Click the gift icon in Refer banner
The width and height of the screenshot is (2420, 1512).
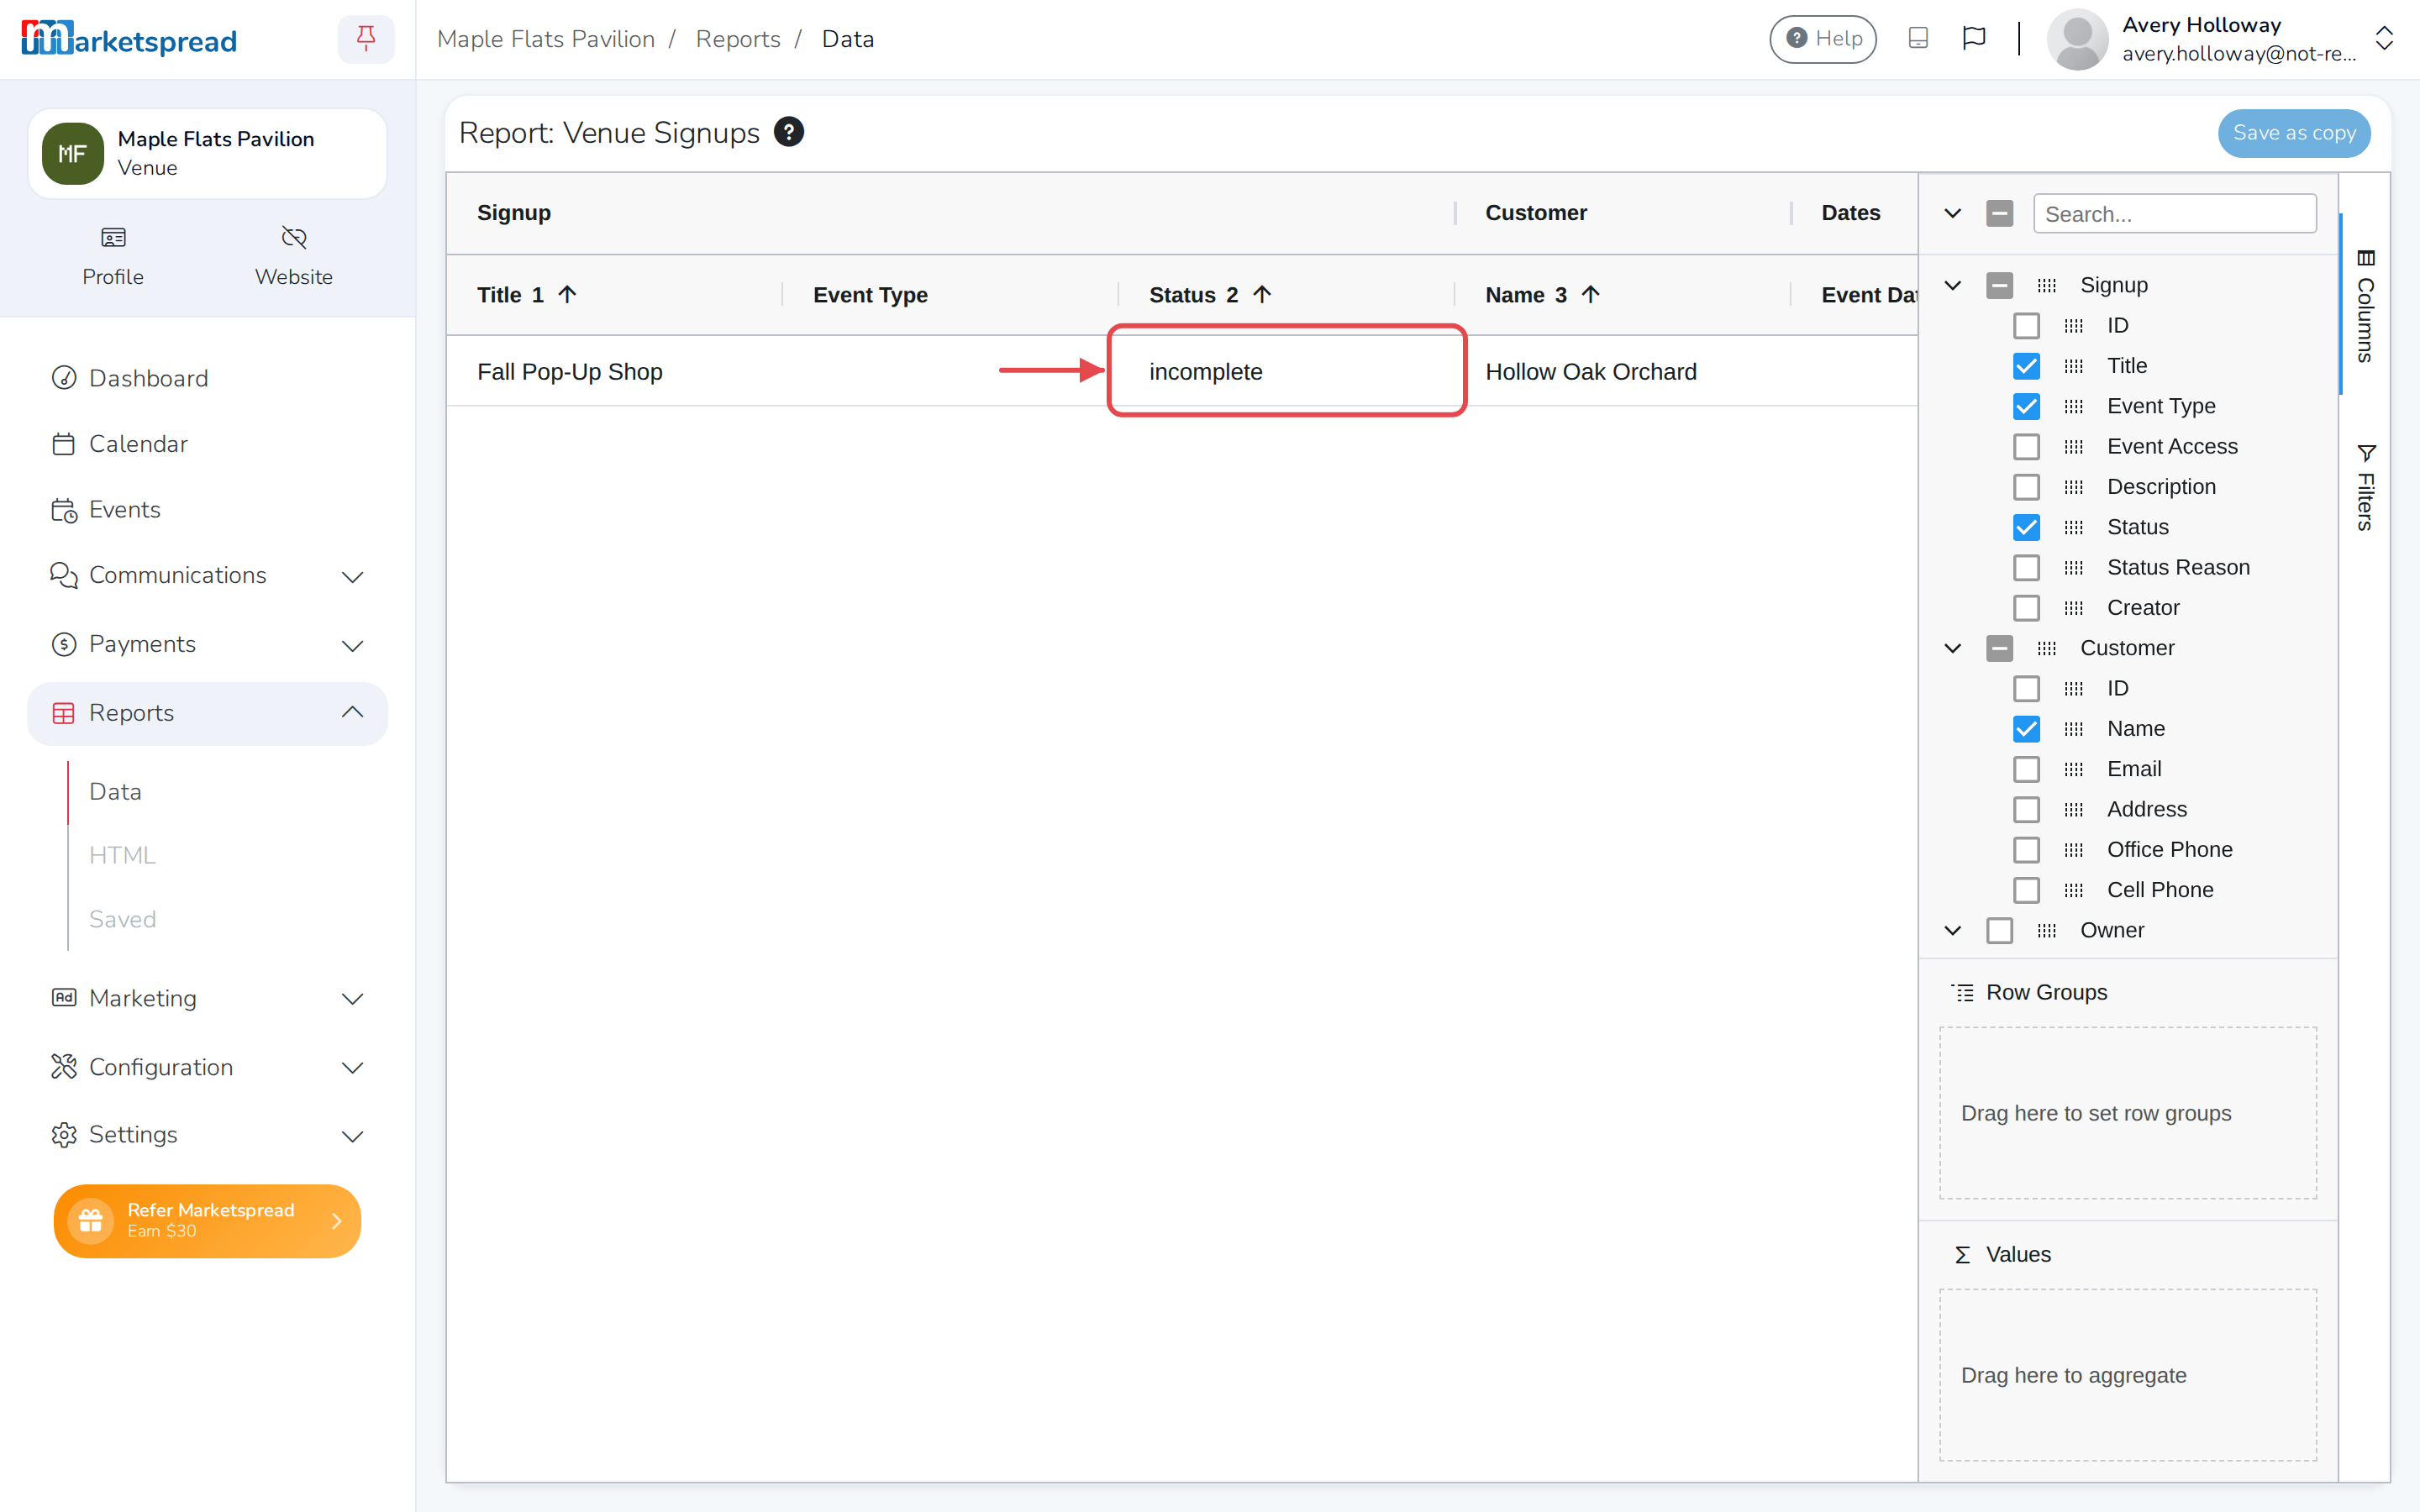click(x=91, y=1220)
